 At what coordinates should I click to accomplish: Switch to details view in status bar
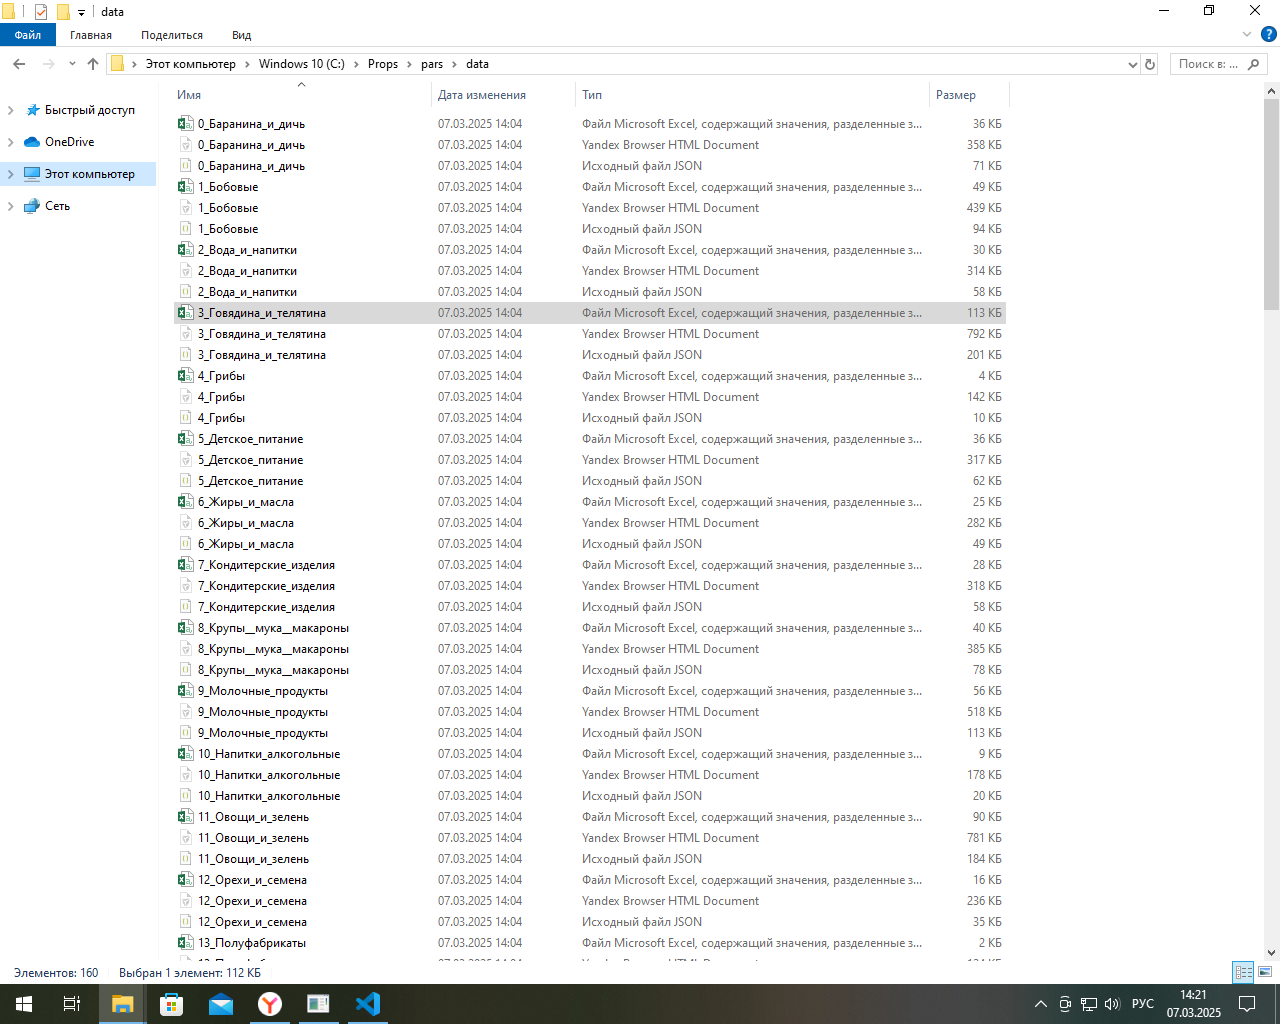(1244, 972)
